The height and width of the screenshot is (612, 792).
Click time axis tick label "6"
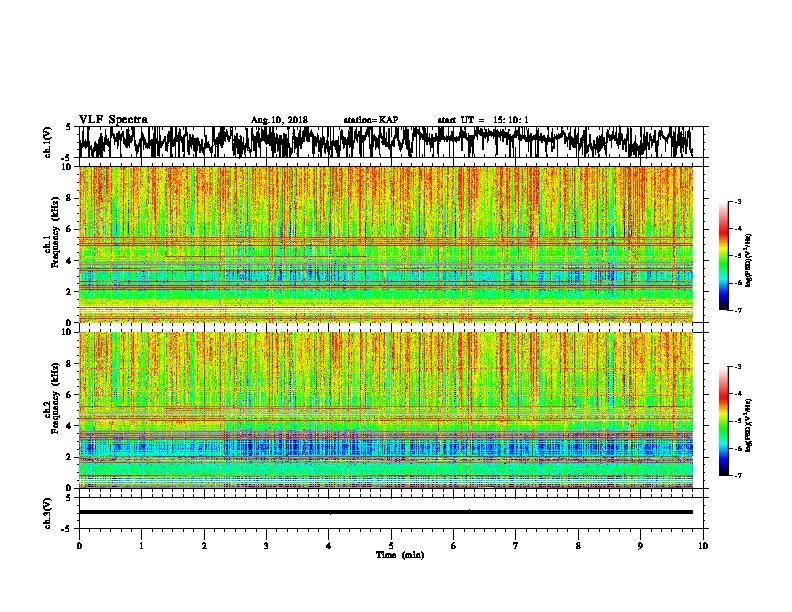[454, 546]
